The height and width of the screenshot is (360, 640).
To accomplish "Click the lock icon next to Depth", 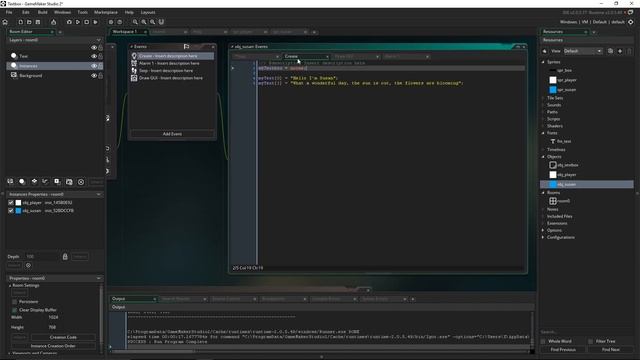I will coord(65,257).
